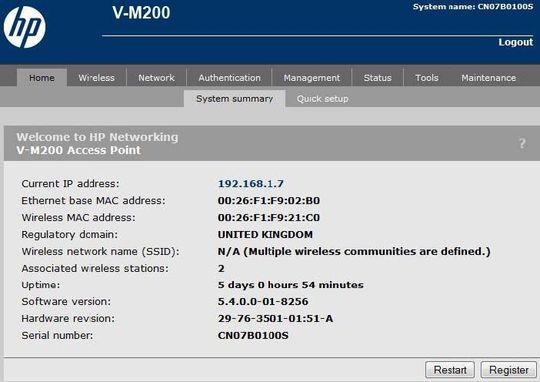Open the Status tab

[x=377, y=78]
